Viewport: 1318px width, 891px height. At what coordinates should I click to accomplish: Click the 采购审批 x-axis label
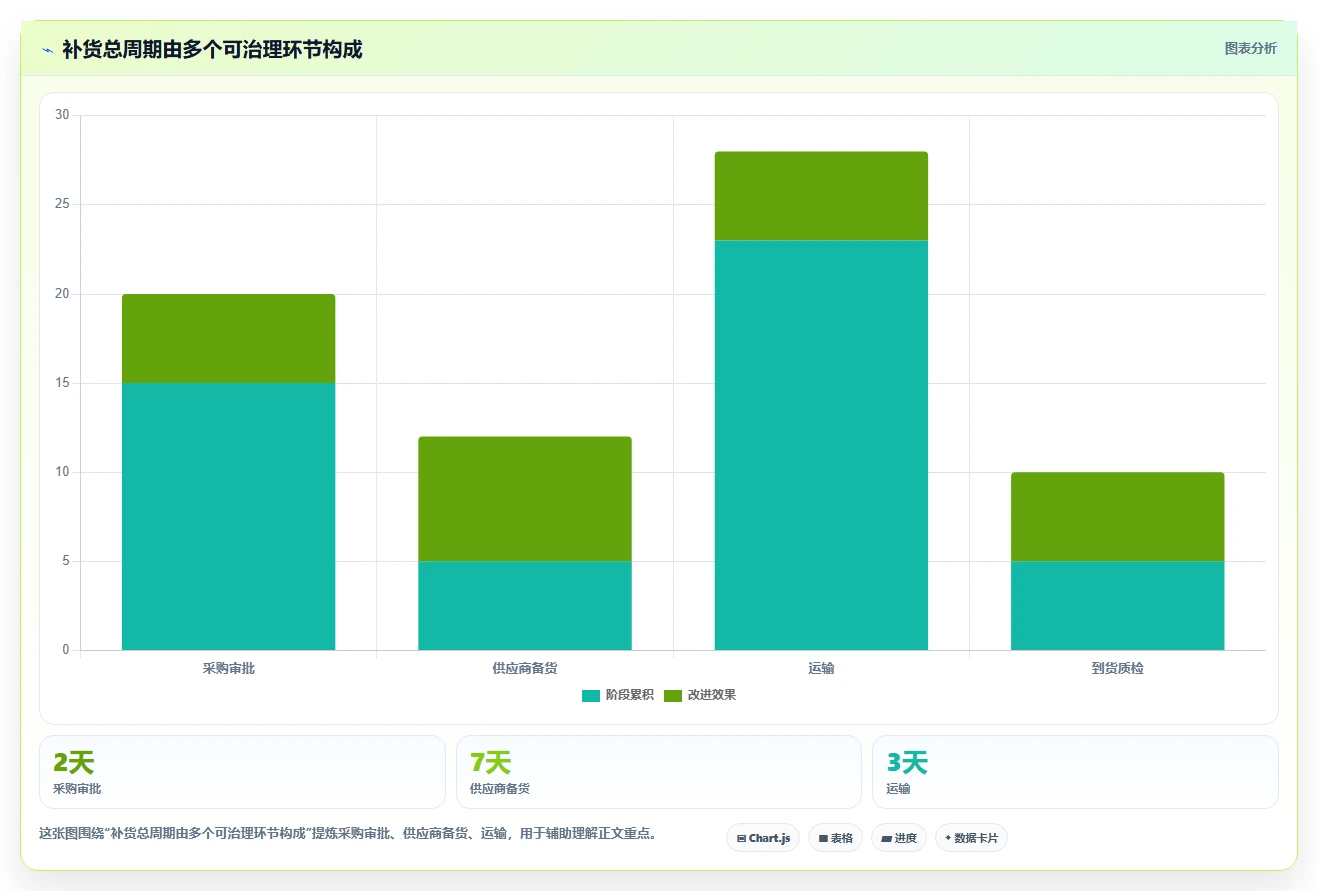228,668
